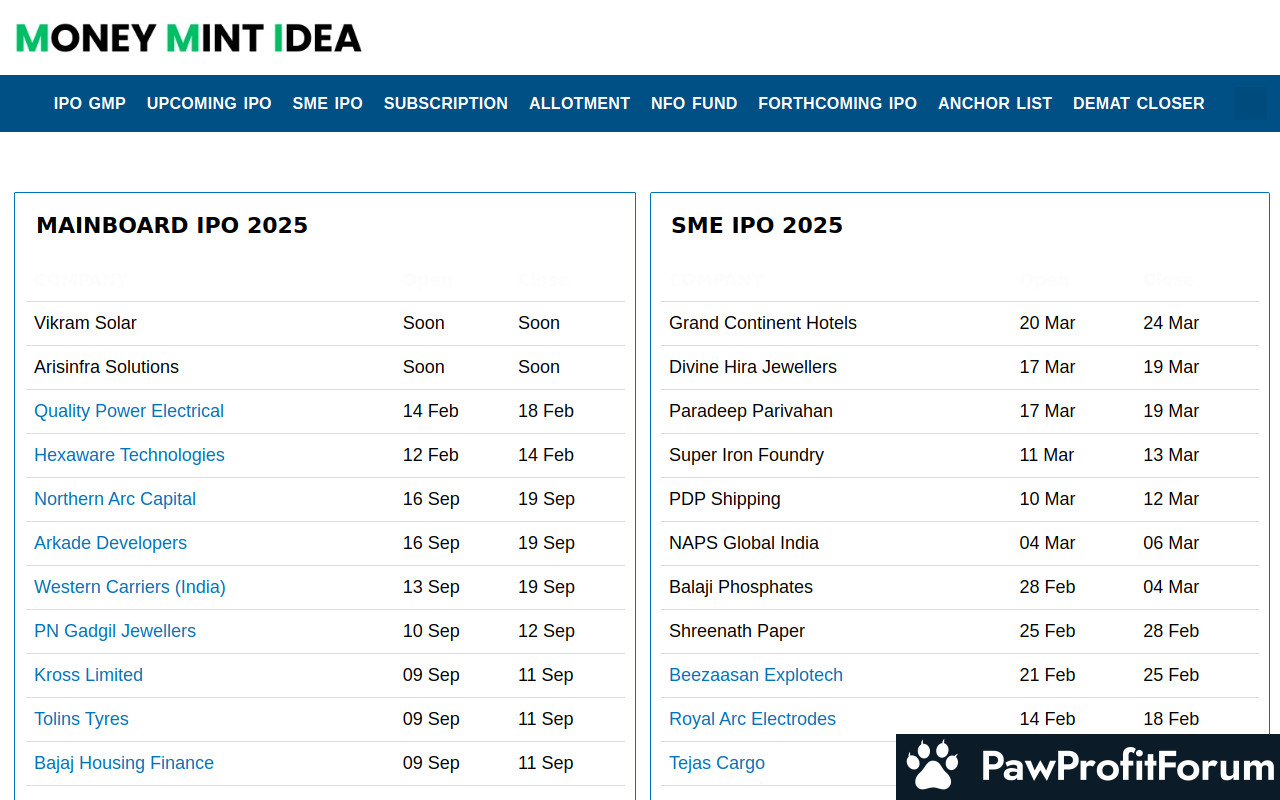Click Grand Continent Hotels company name
The width and height of the screenshot is (1280, 800).
763,323
